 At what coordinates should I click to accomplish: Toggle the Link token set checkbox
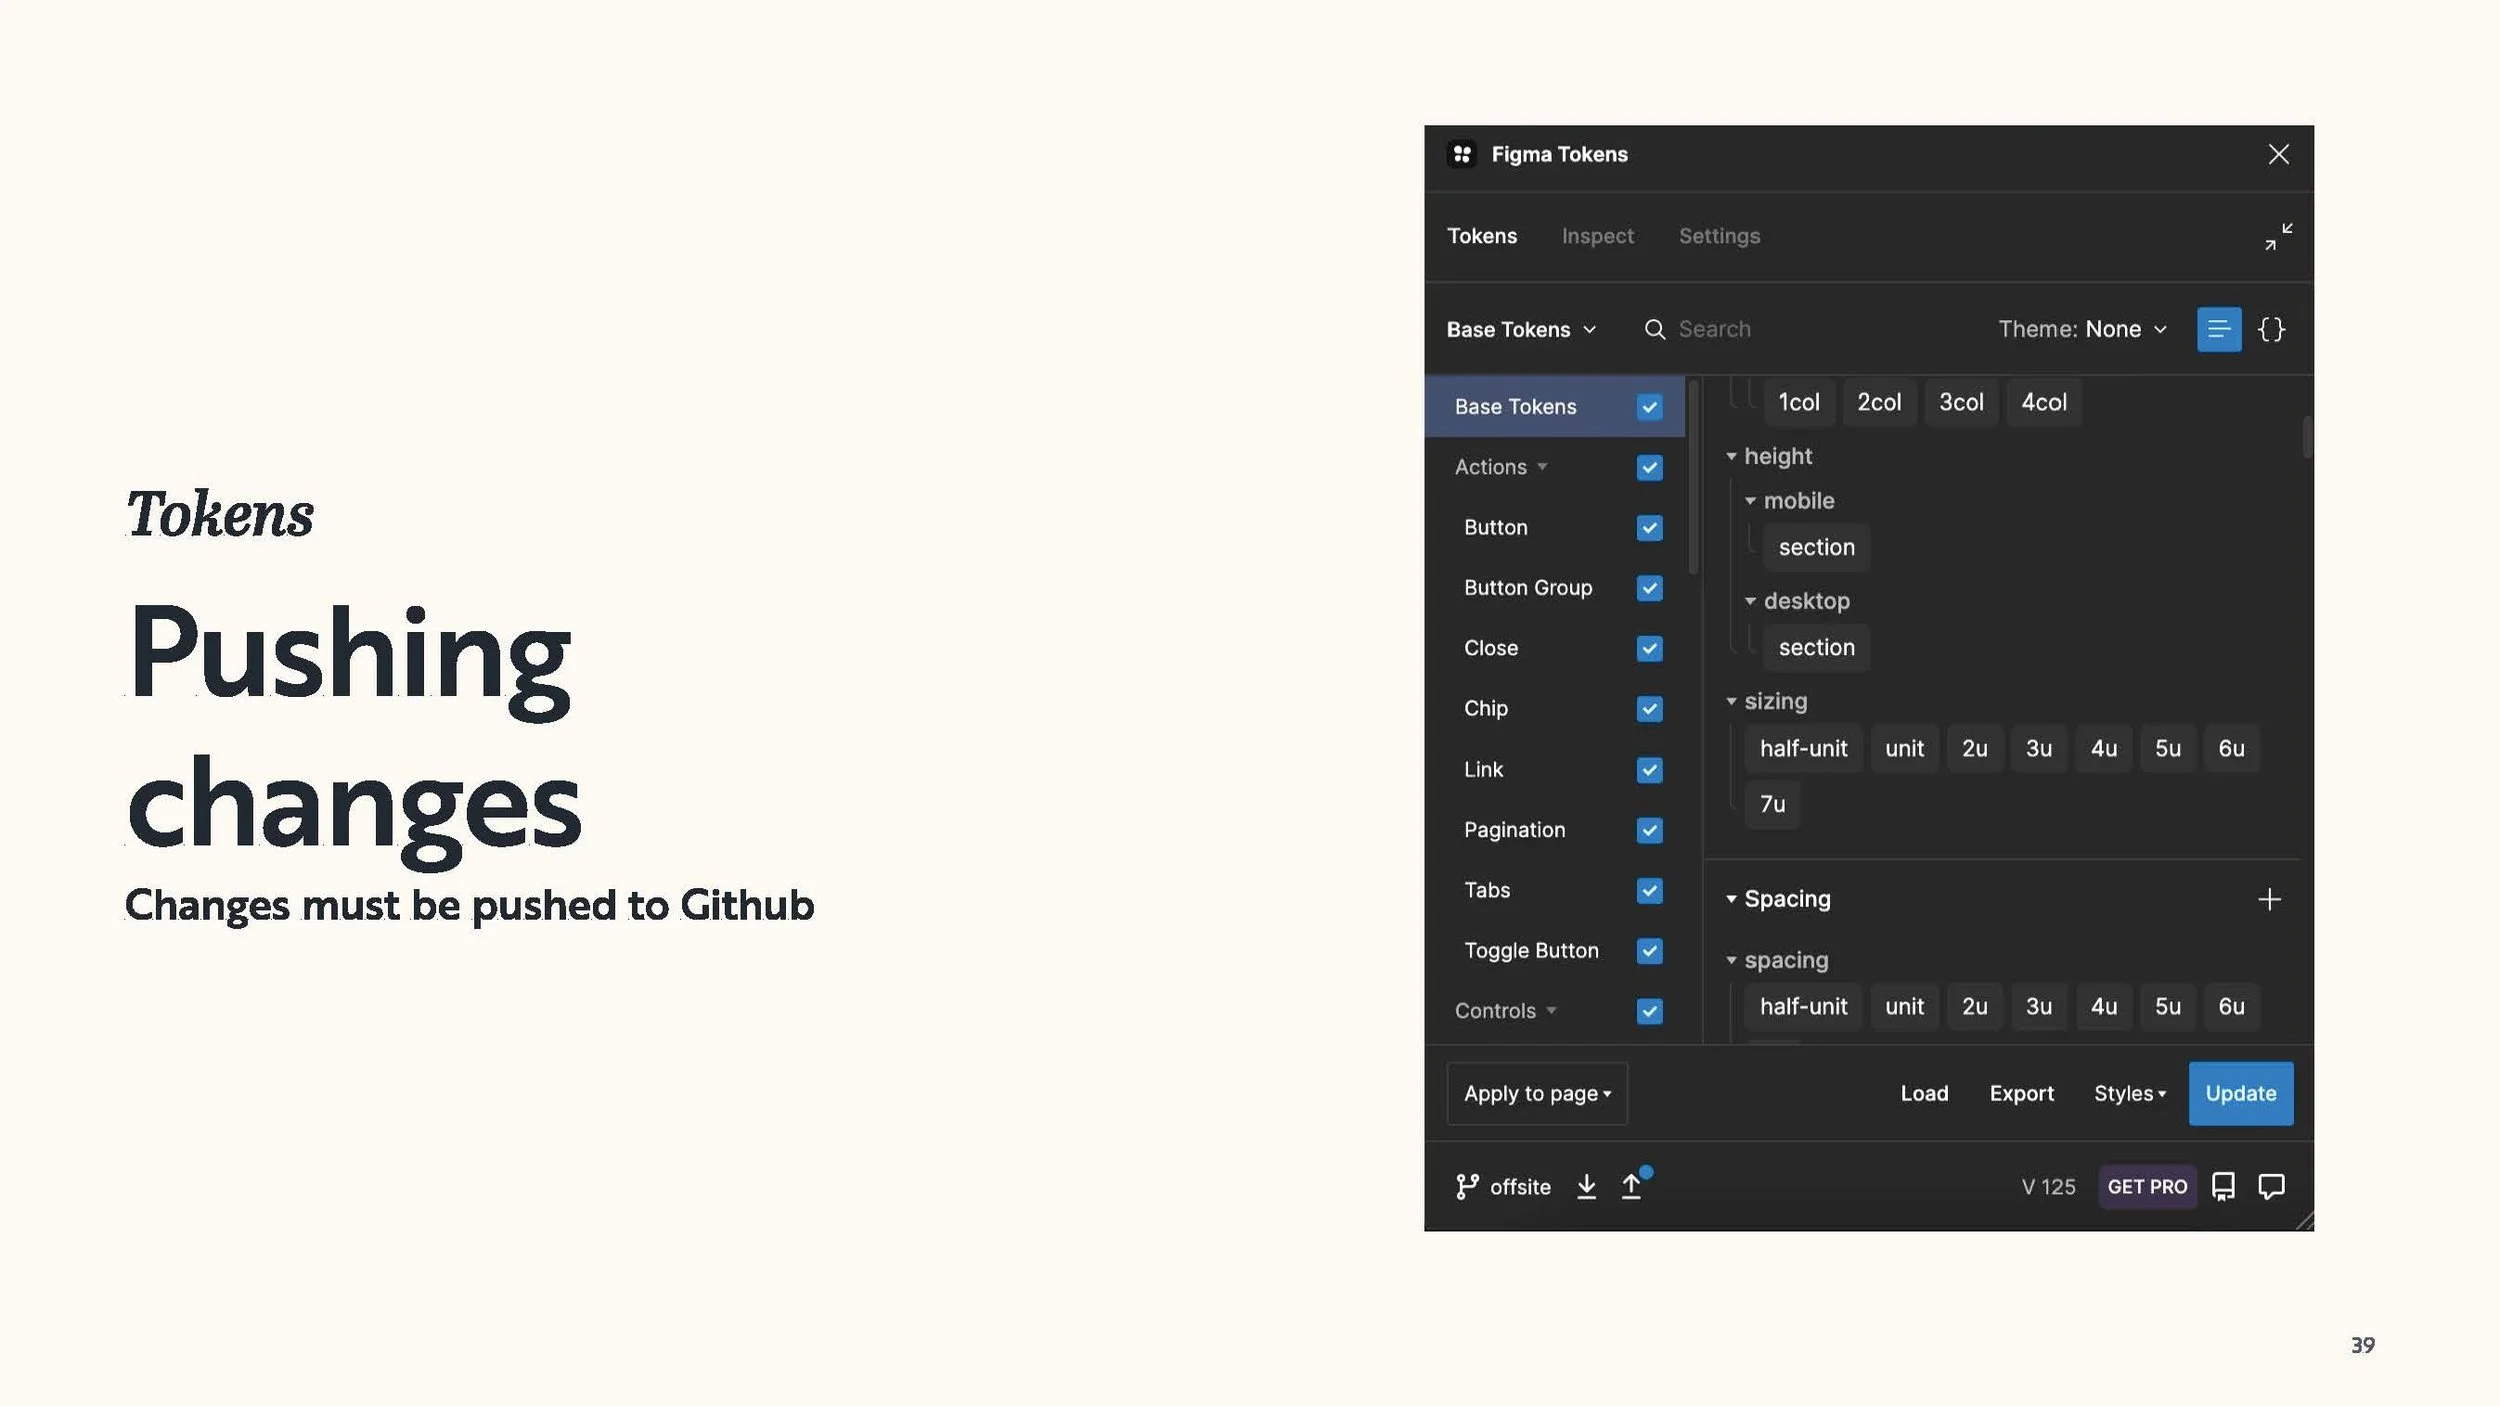tap(1649, 770)
